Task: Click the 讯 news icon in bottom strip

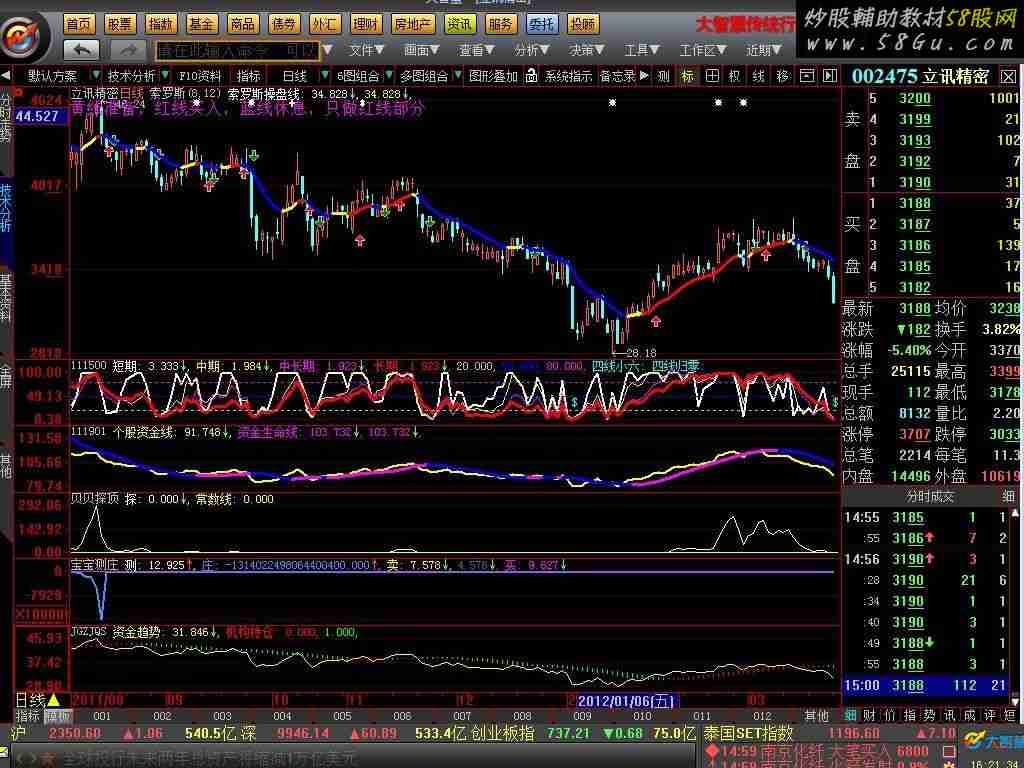Action: pos(950,716)
